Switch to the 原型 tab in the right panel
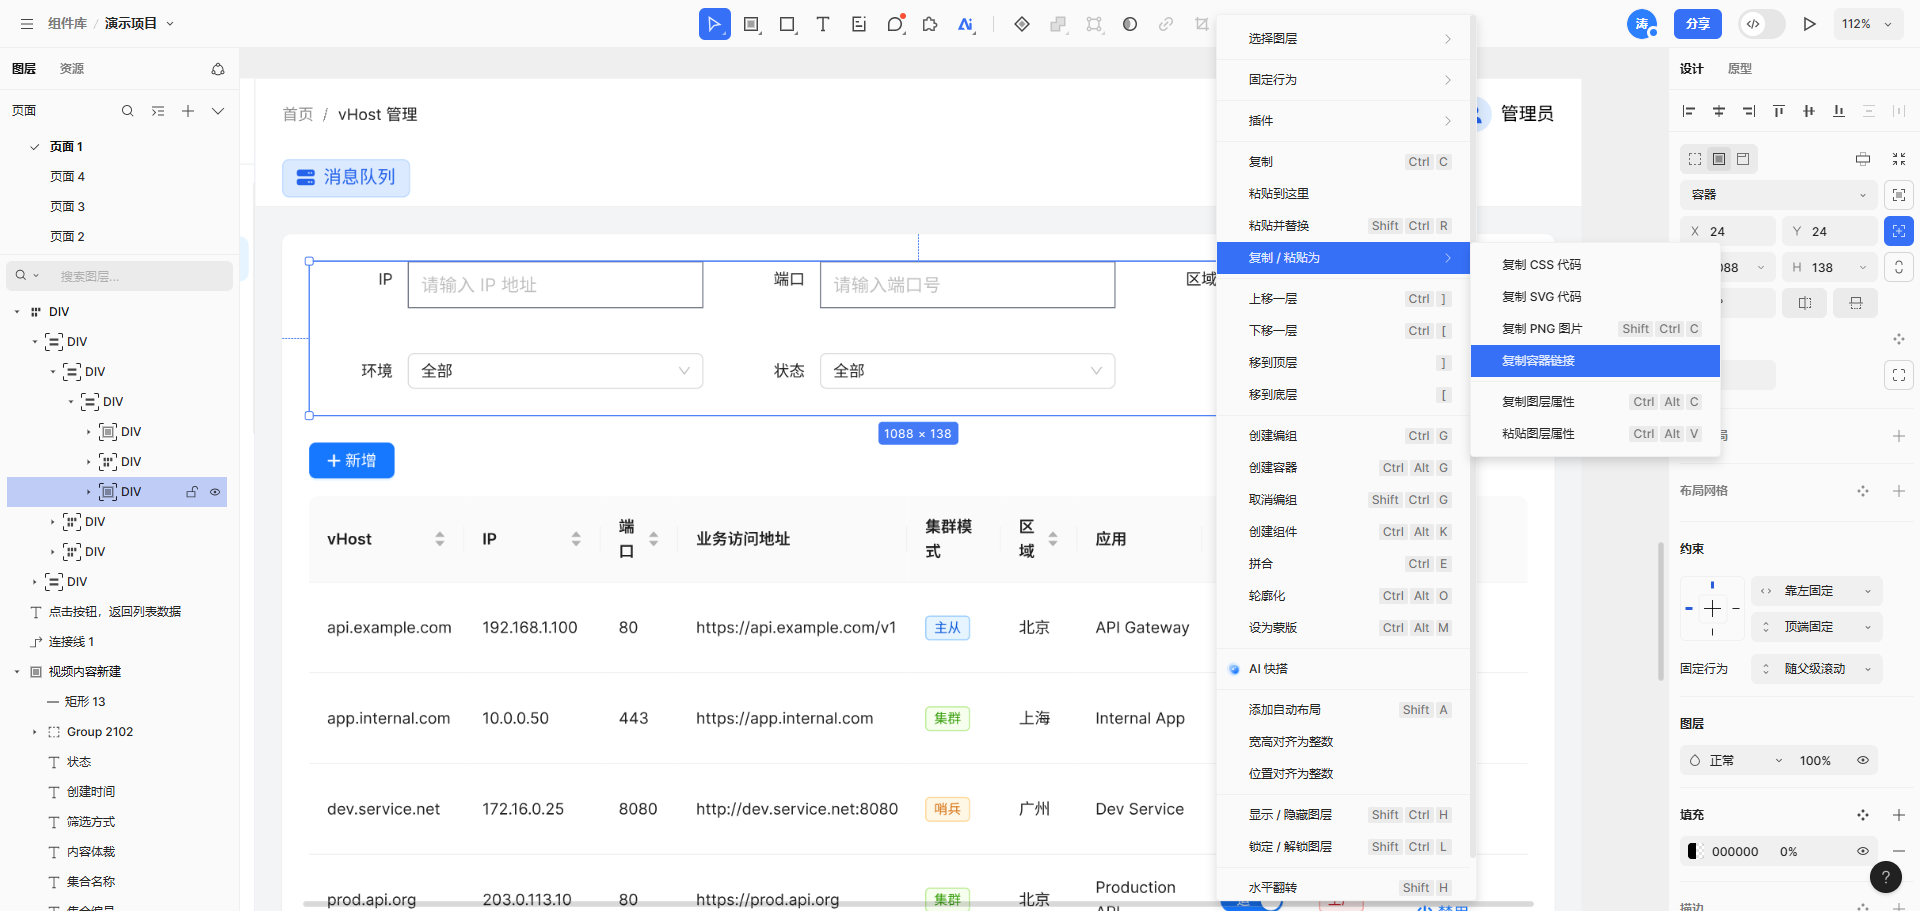Image resolution: width=1920 pixels, height=911 pixels. tap(1740, 68)
